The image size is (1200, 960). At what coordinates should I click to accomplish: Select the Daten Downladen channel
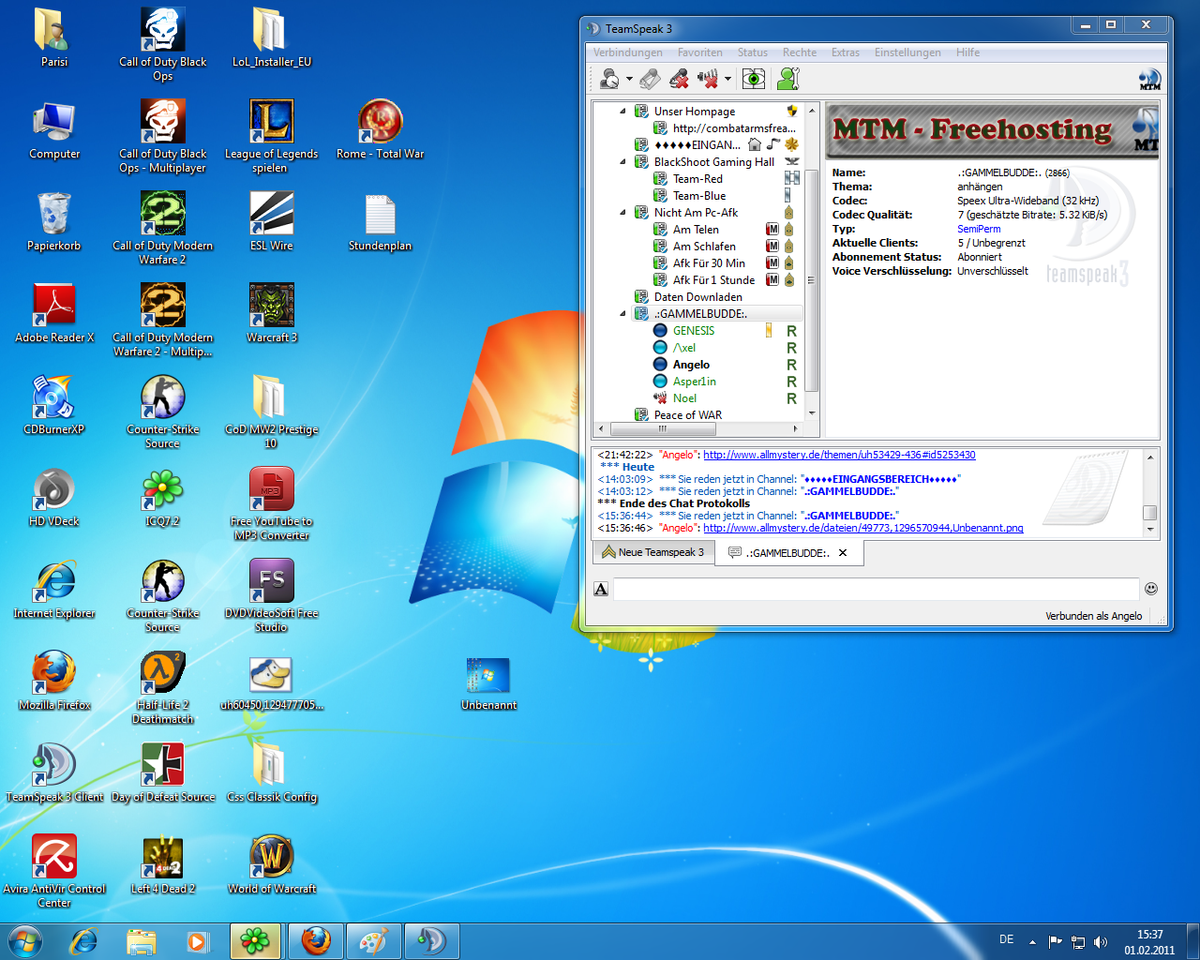point(698,297)
